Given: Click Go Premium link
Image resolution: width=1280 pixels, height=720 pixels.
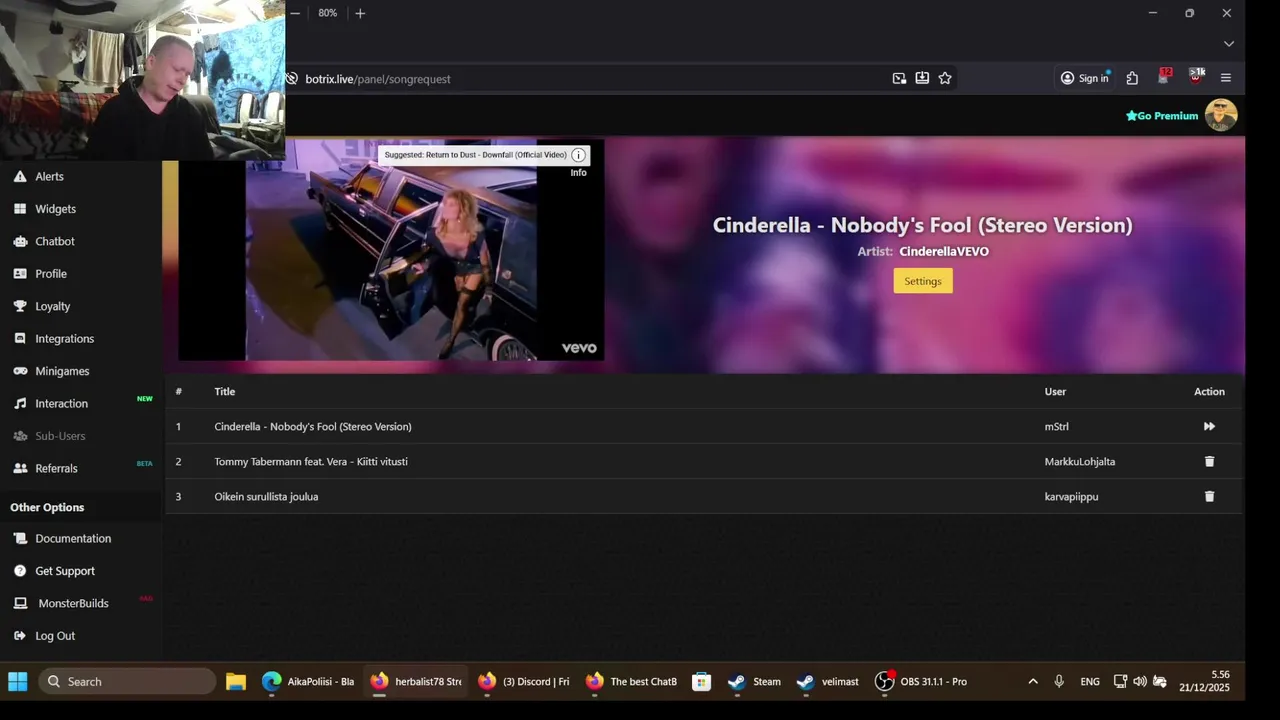Looking at the screenshot, I should [x=1162, y=116].
